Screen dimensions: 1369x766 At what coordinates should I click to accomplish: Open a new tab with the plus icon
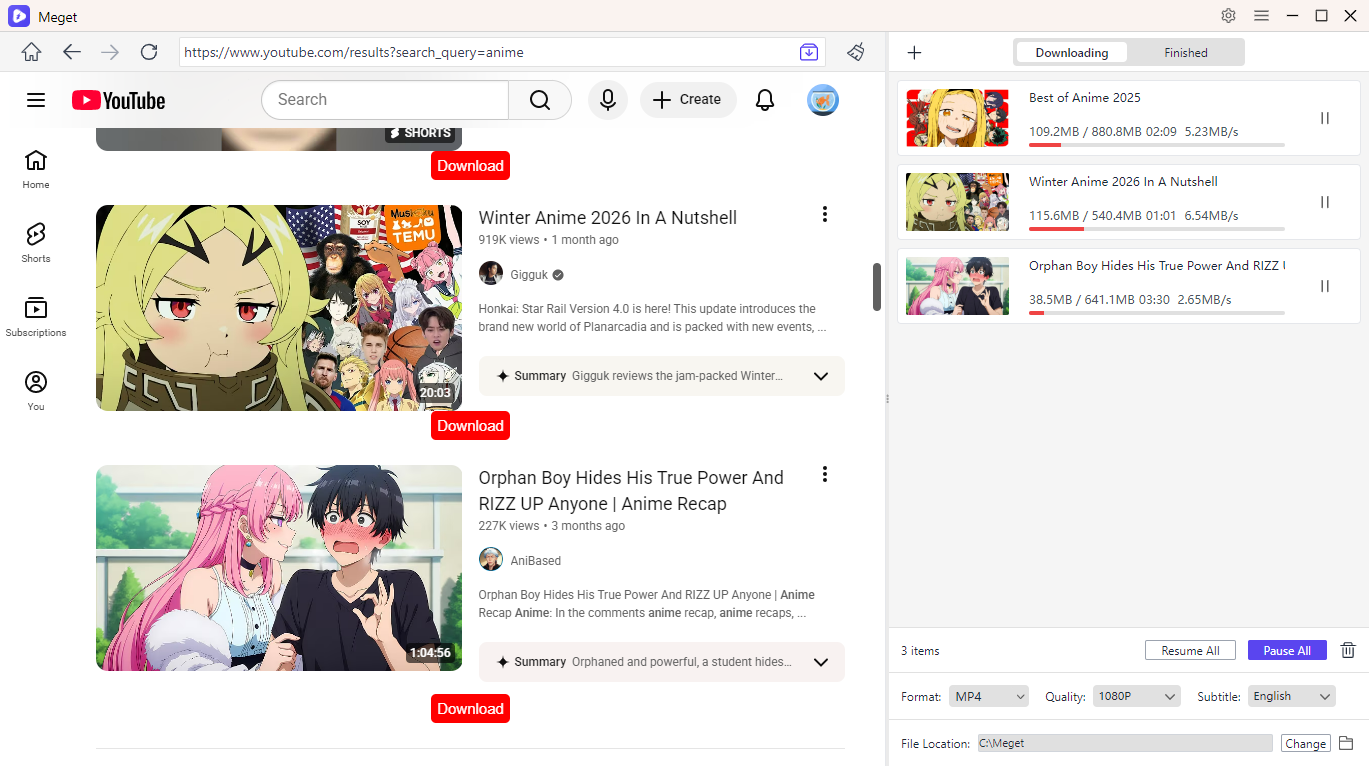coord(913,52)
